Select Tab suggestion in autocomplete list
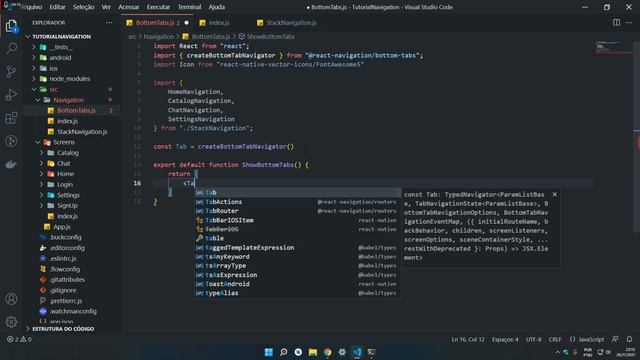 (297, 193)
